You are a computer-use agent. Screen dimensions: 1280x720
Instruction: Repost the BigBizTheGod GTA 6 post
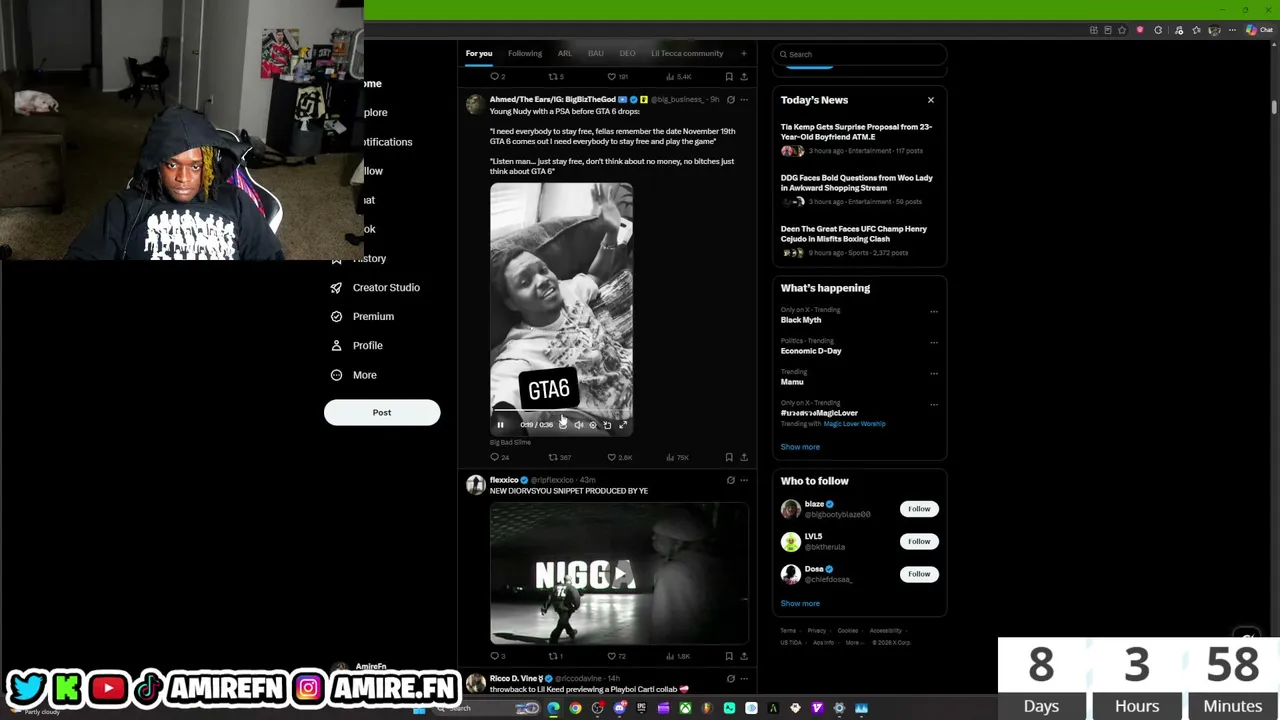pyautogui.click(x=558, y=457)
